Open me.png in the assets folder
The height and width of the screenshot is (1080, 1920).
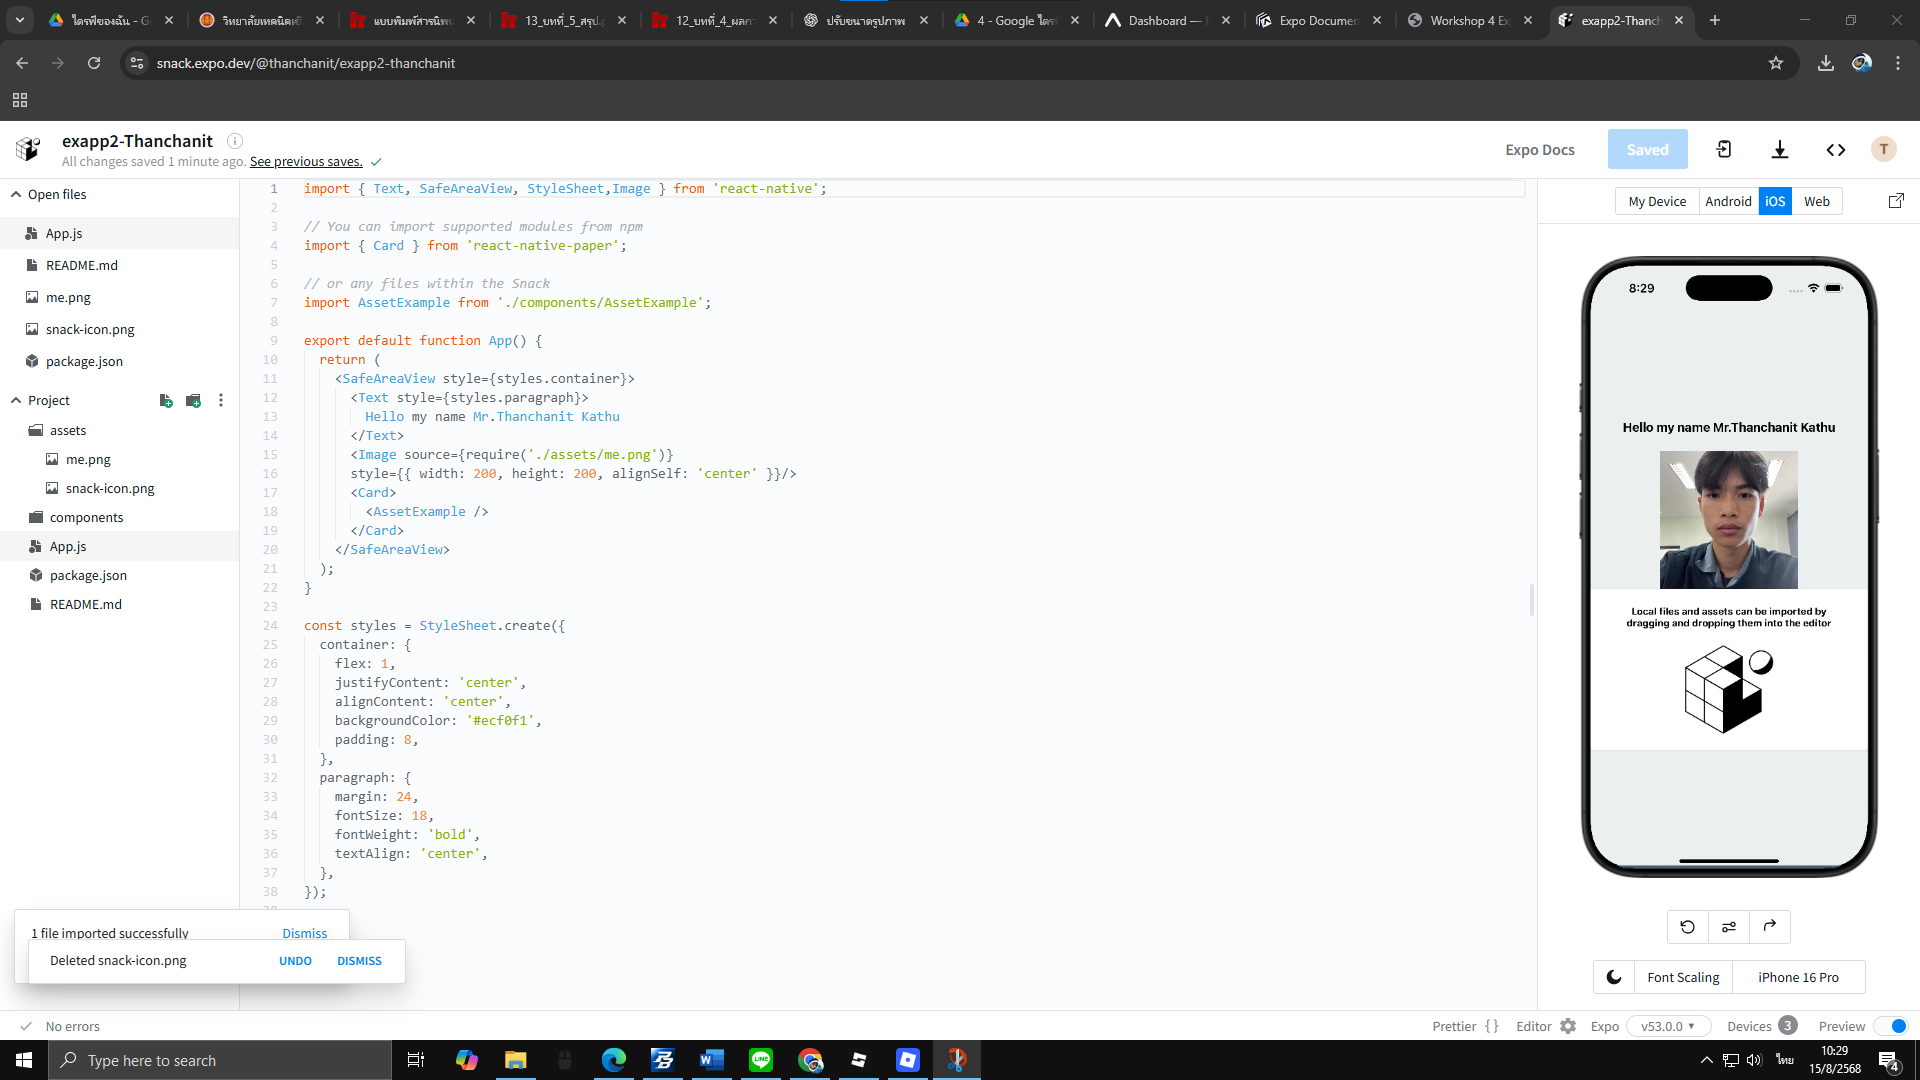(x=88, y=460)
